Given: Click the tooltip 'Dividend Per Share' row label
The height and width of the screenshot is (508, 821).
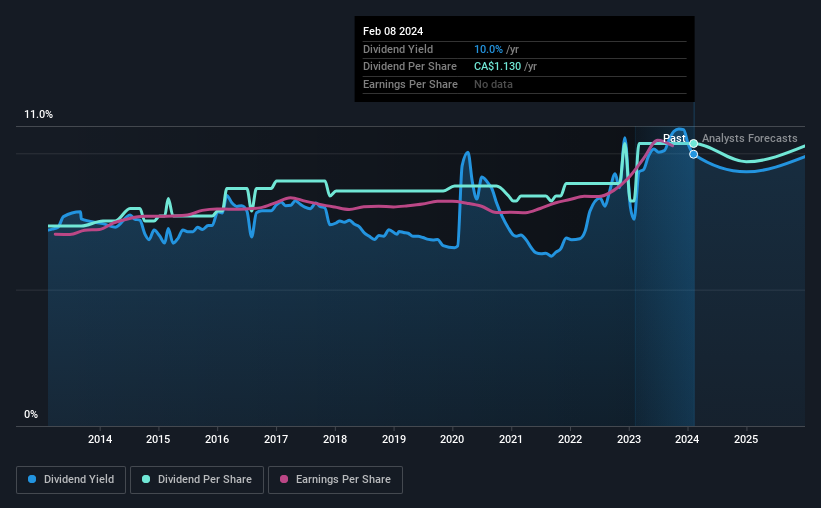Looking at the screenshot, I should click(x=409, y=67).
